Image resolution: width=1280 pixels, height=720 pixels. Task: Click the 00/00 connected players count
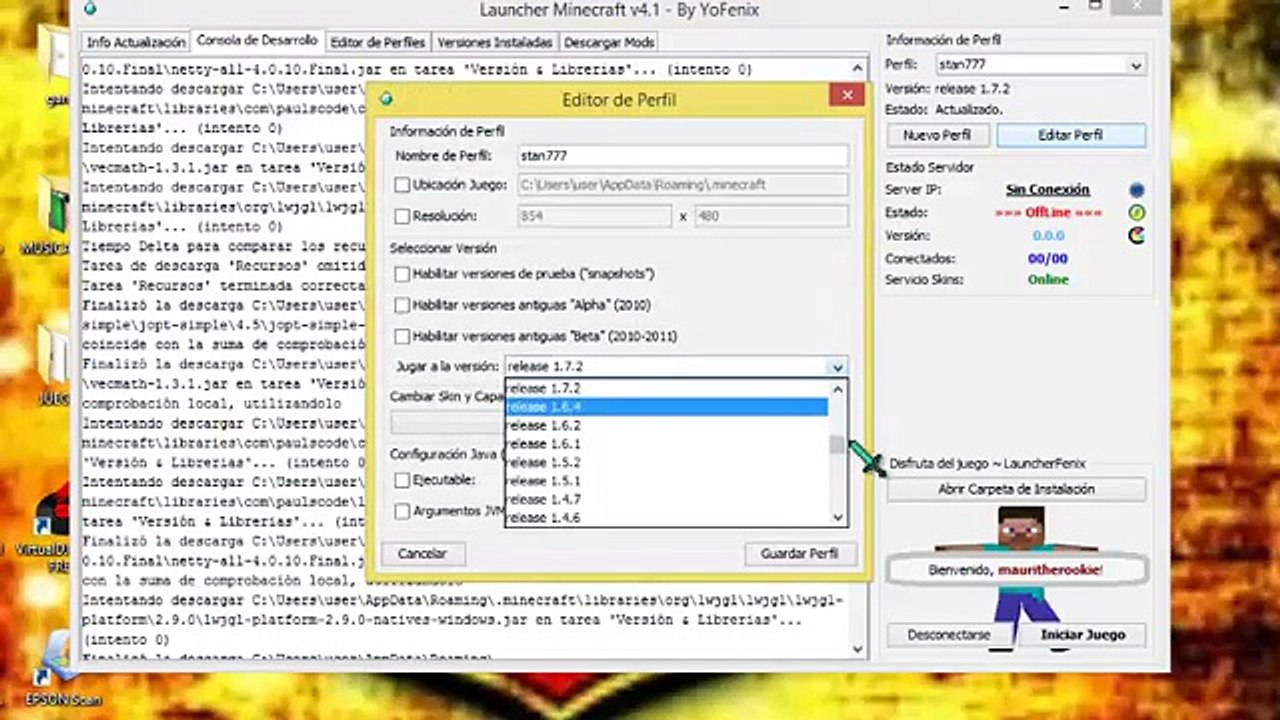(x=1048, y=258)
